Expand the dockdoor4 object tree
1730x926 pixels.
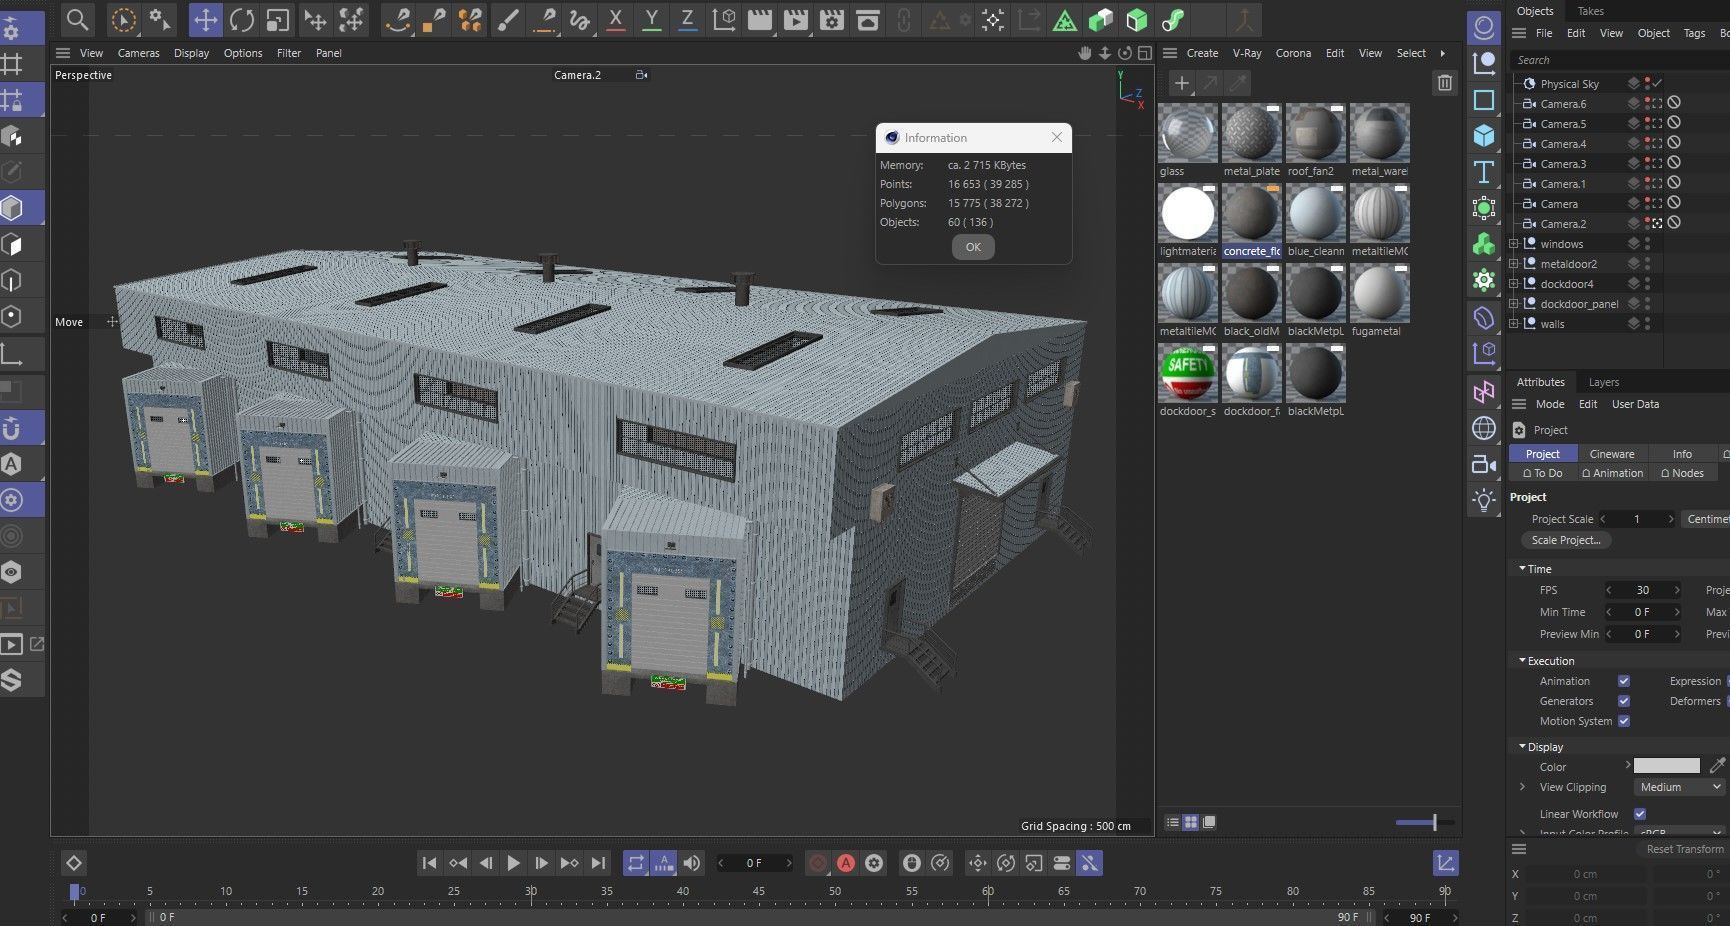pos(1514,284)
